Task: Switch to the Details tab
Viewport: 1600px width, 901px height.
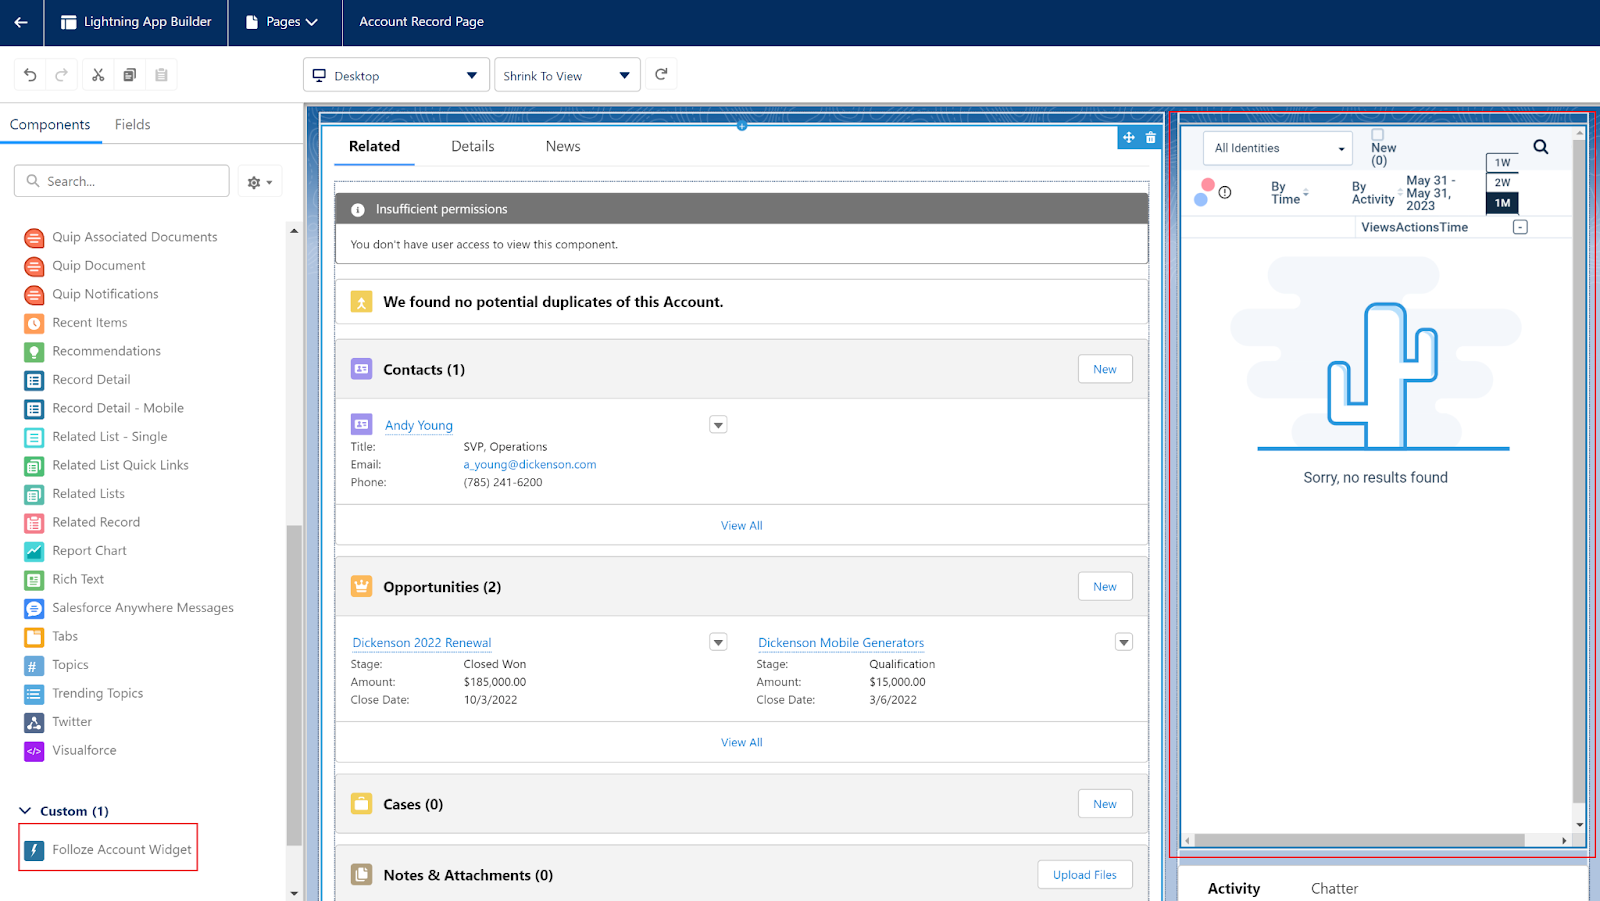Action: coord(472,146)
